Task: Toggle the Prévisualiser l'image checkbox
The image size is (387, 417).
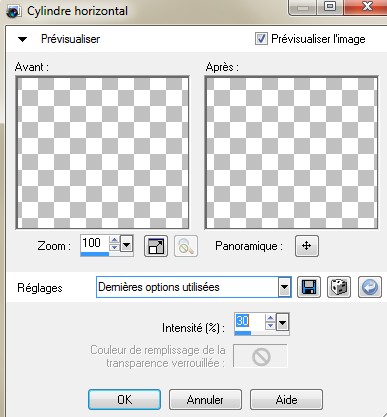Action: [261, 39]
